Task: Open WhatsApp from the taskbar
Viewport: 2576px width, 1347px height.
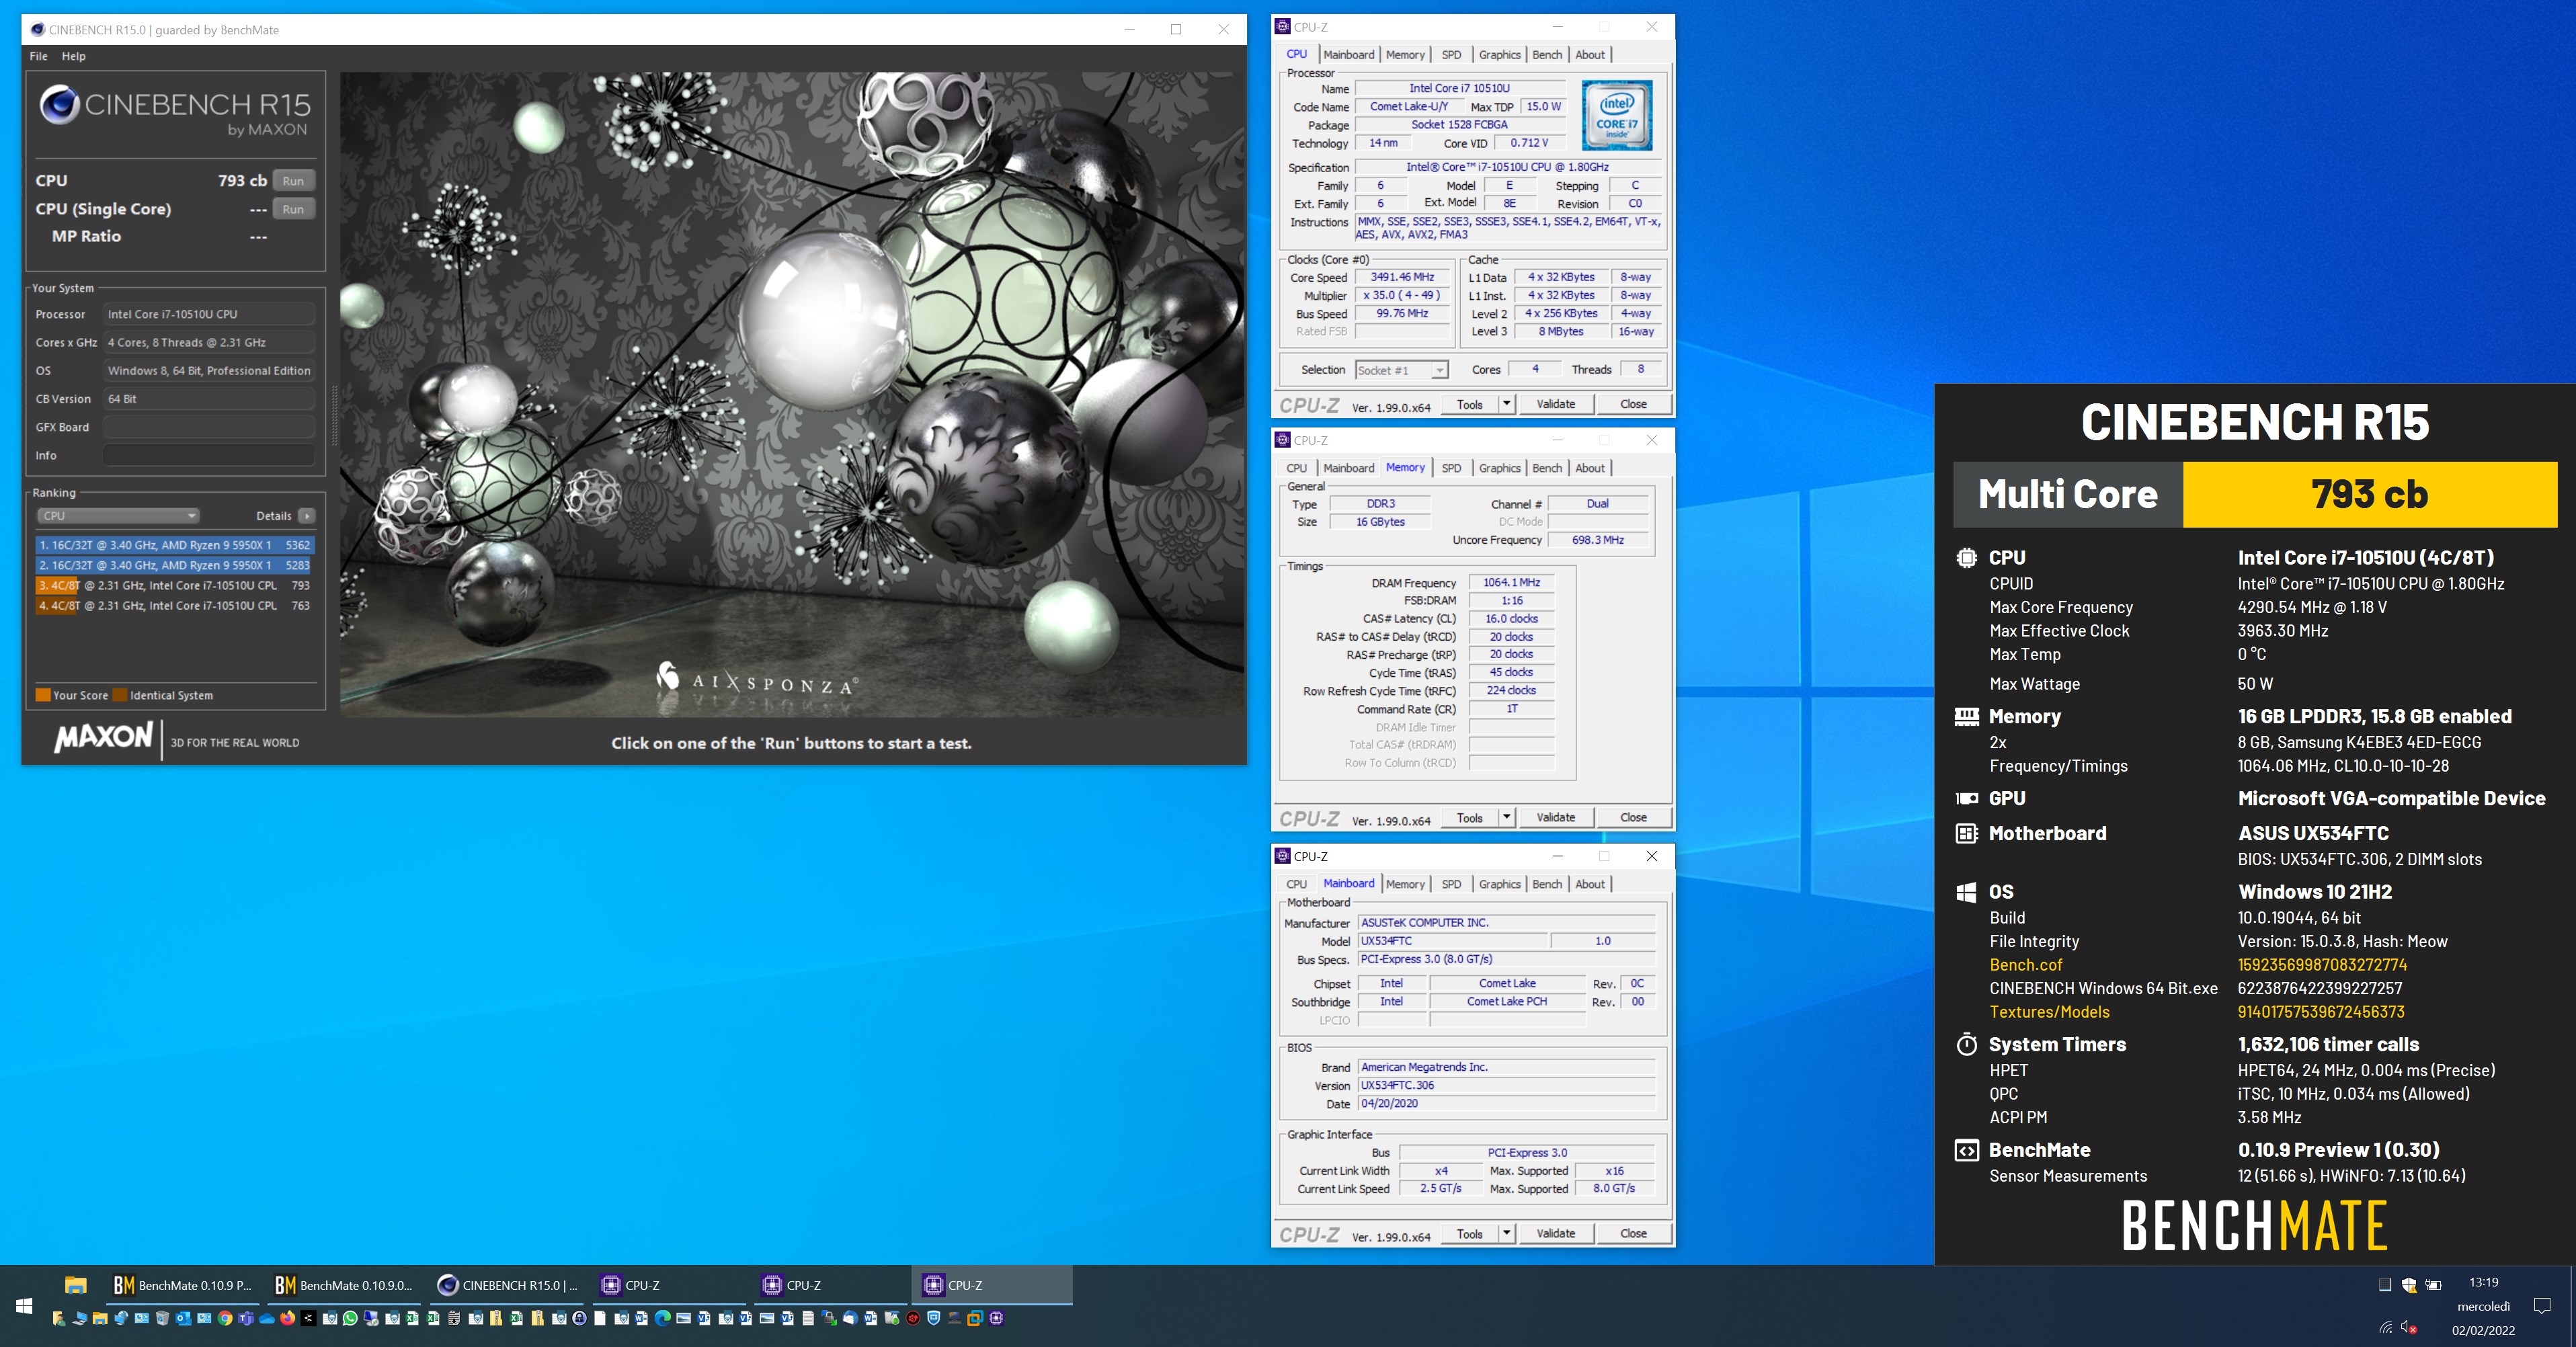Action: coord(350,1318)
